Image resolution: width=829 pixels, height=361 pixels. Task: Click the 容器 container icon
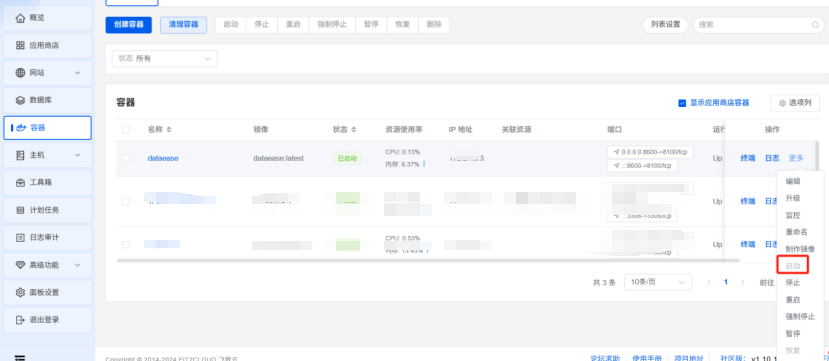(x=21, y=128)
